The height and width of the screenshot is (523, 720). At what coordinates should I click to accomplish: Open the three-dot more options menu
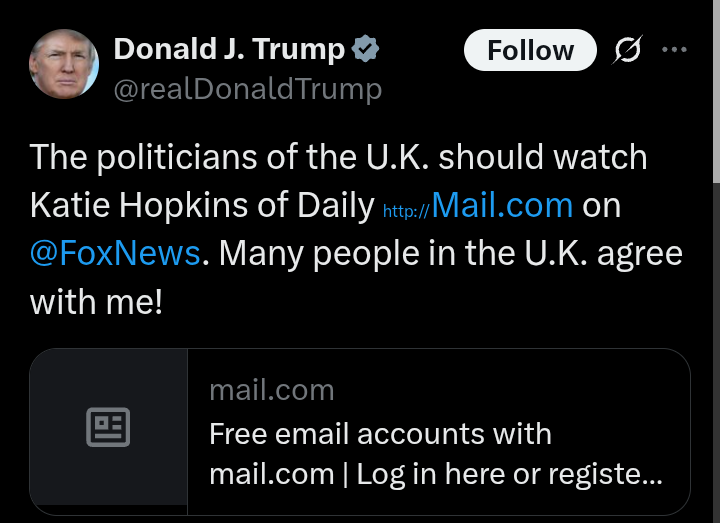pyautogui.click(x=675, y=50)
